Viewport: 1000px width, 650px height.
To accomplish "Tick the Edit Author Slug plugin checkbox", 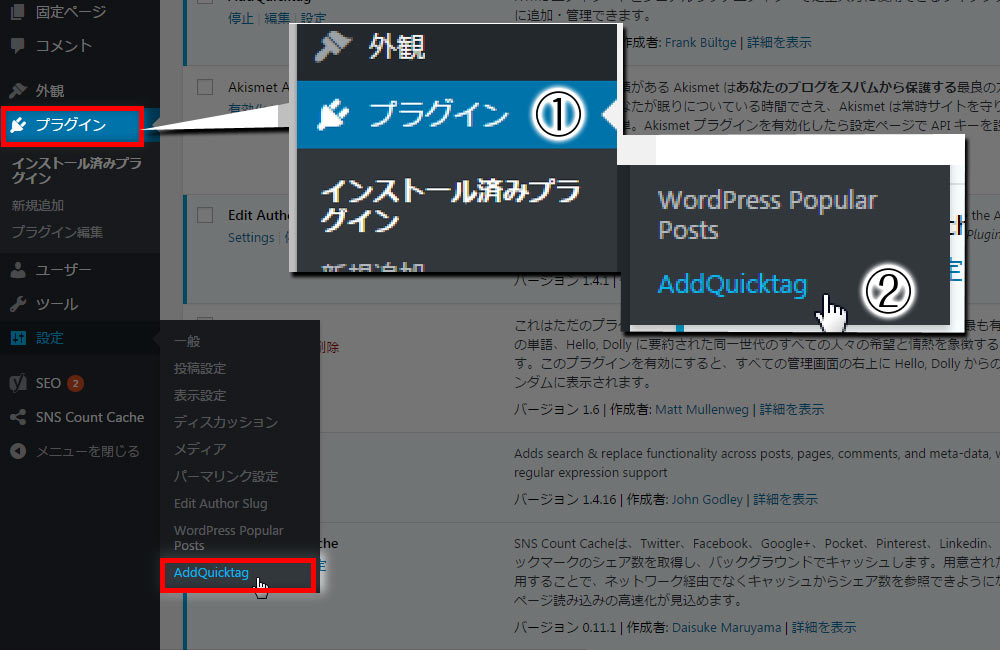I will (x=205, y=215).
